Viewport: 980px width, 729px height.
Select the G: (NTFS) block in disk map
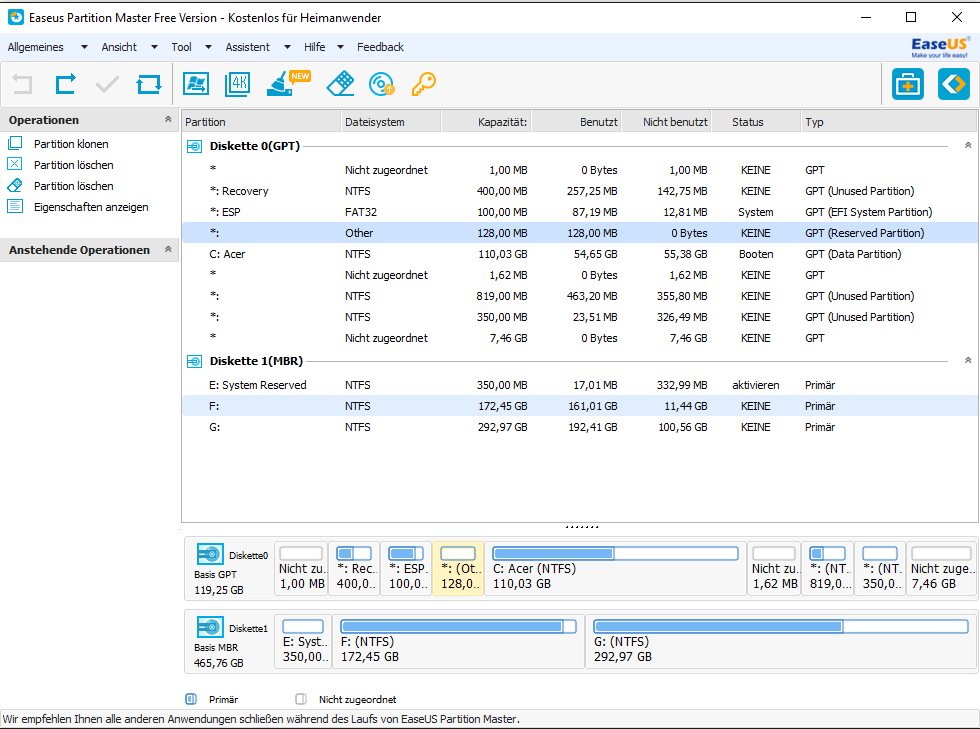[781, 642]
